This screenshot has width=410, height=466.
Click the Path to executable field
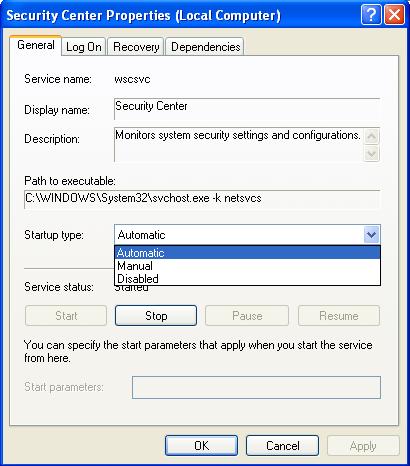pos(202,199)
